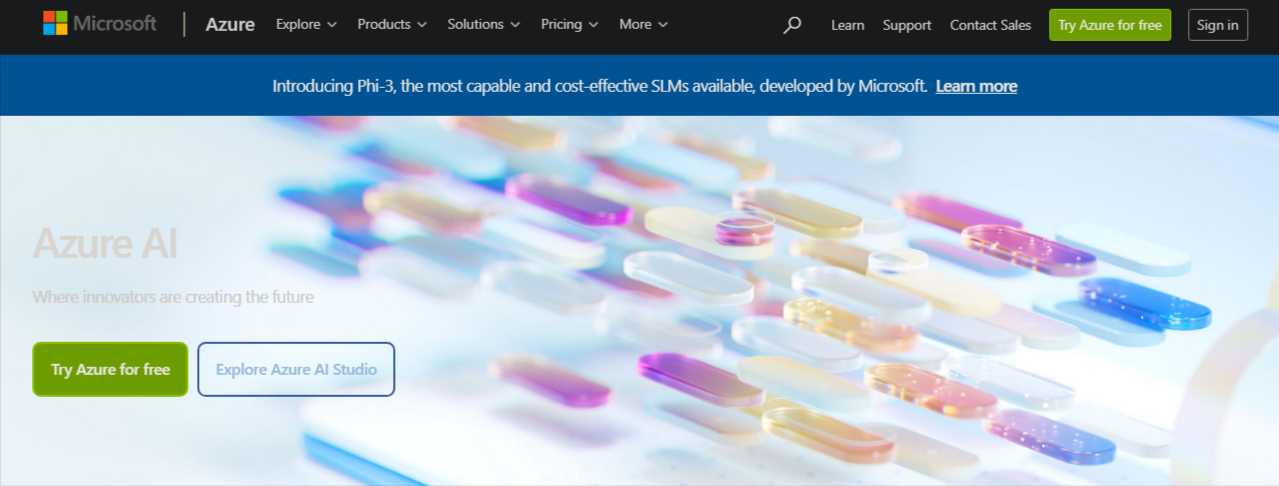Open the search magnifier icon
The height and width of the screenshot is (486, 1279).
[792, 25]
